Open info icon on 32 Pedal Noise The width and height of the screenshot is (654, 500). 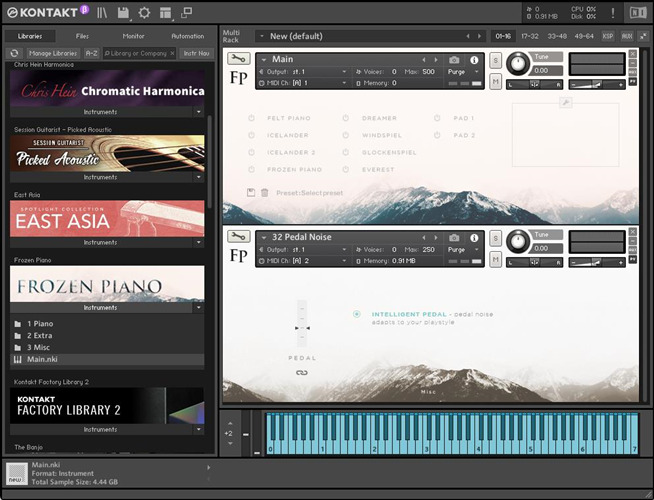[474, 237]
